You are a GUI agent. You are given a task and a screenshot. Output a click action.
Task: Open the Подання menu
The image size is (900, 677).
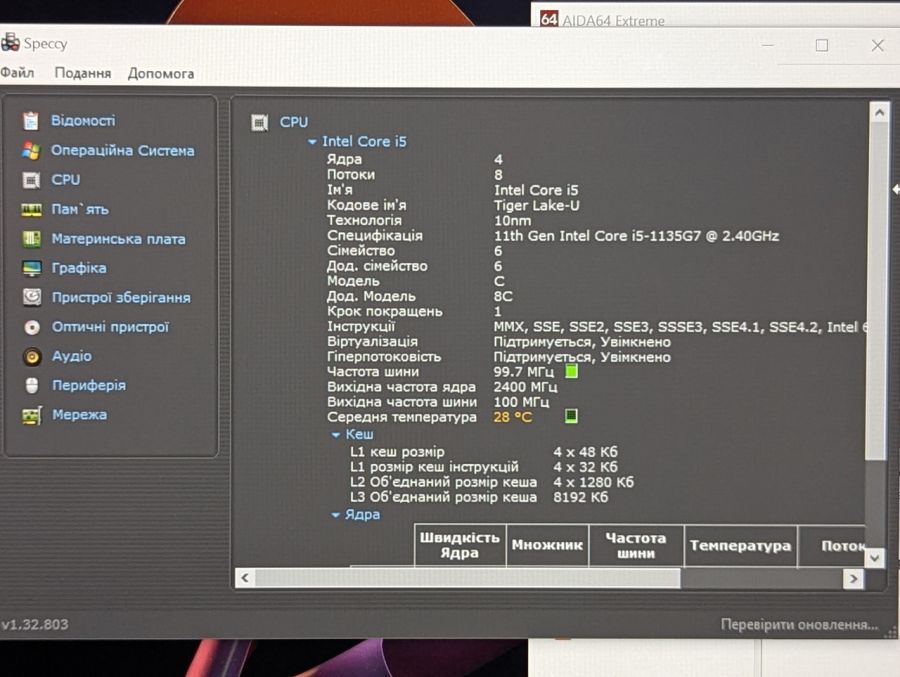click(83, 73)
